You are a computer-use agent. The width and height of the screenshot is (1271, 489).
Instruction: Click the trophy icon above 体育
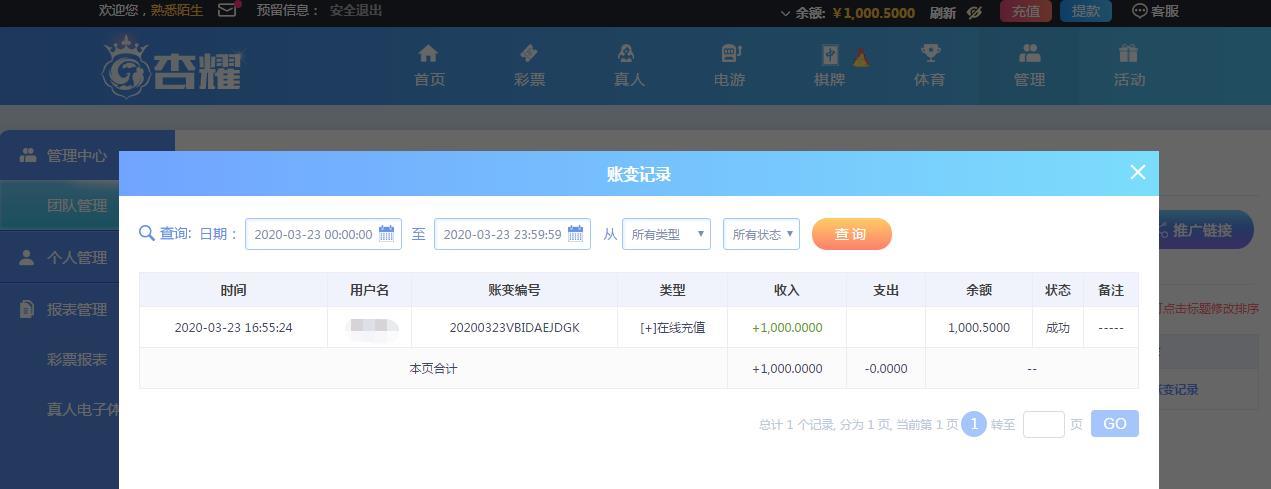pyautogui.click(x=930, y=53)
